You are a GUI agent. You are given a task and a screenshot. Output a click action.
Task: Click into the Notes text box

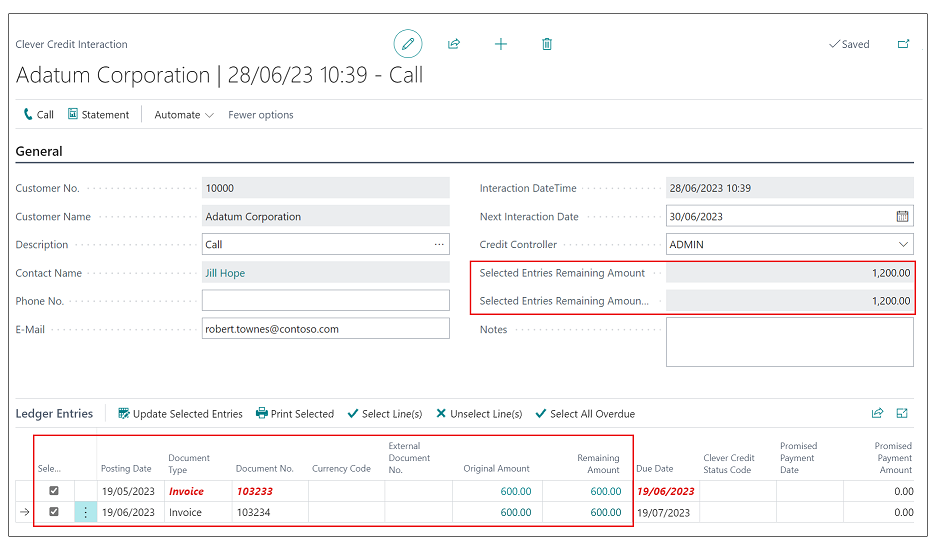coord(789,342)
